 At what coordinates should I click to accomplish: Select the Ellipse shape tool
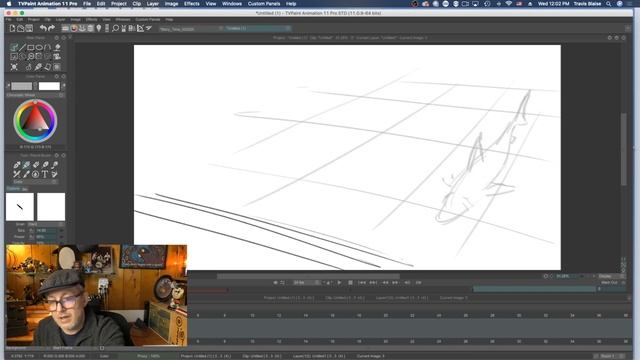(39, 47)
